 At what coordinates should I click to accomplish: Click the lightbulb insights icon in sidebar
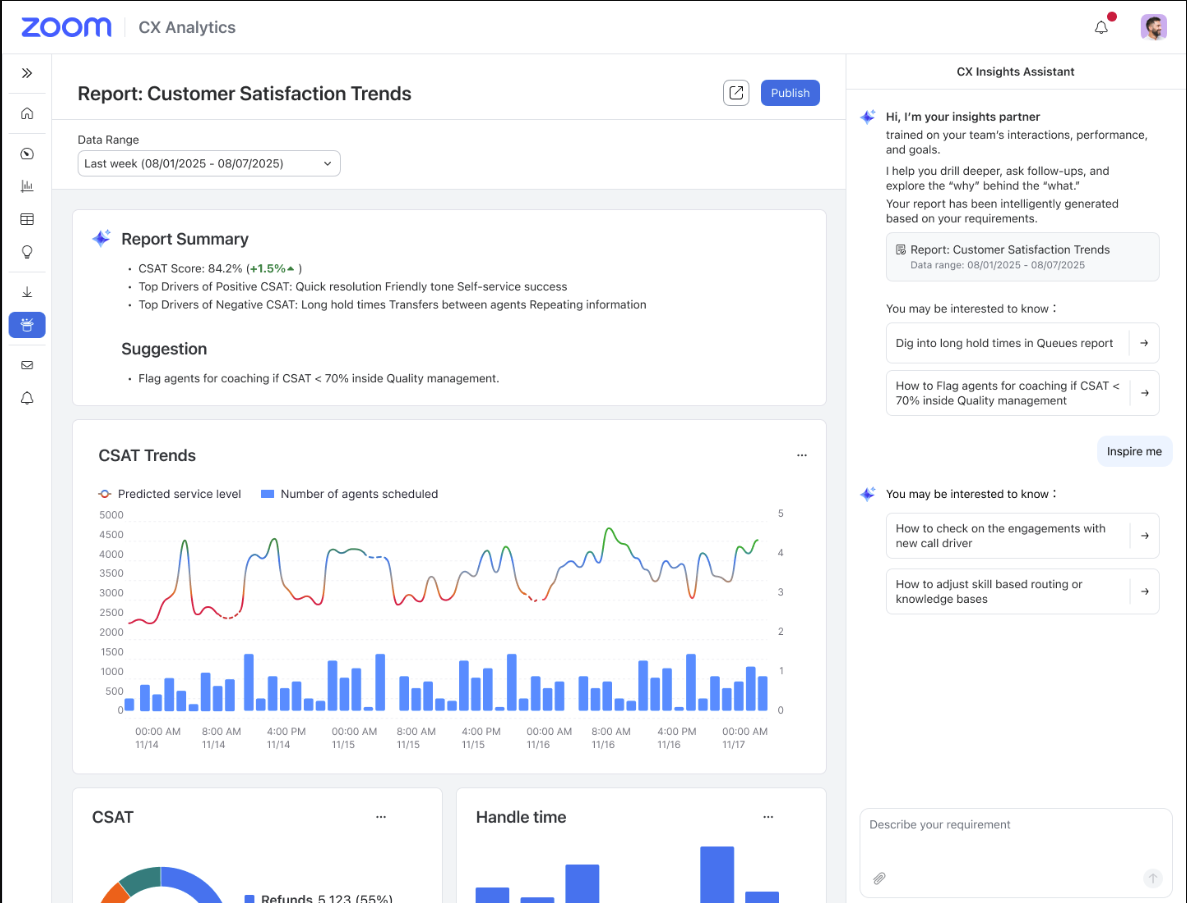tap(27, 252)
